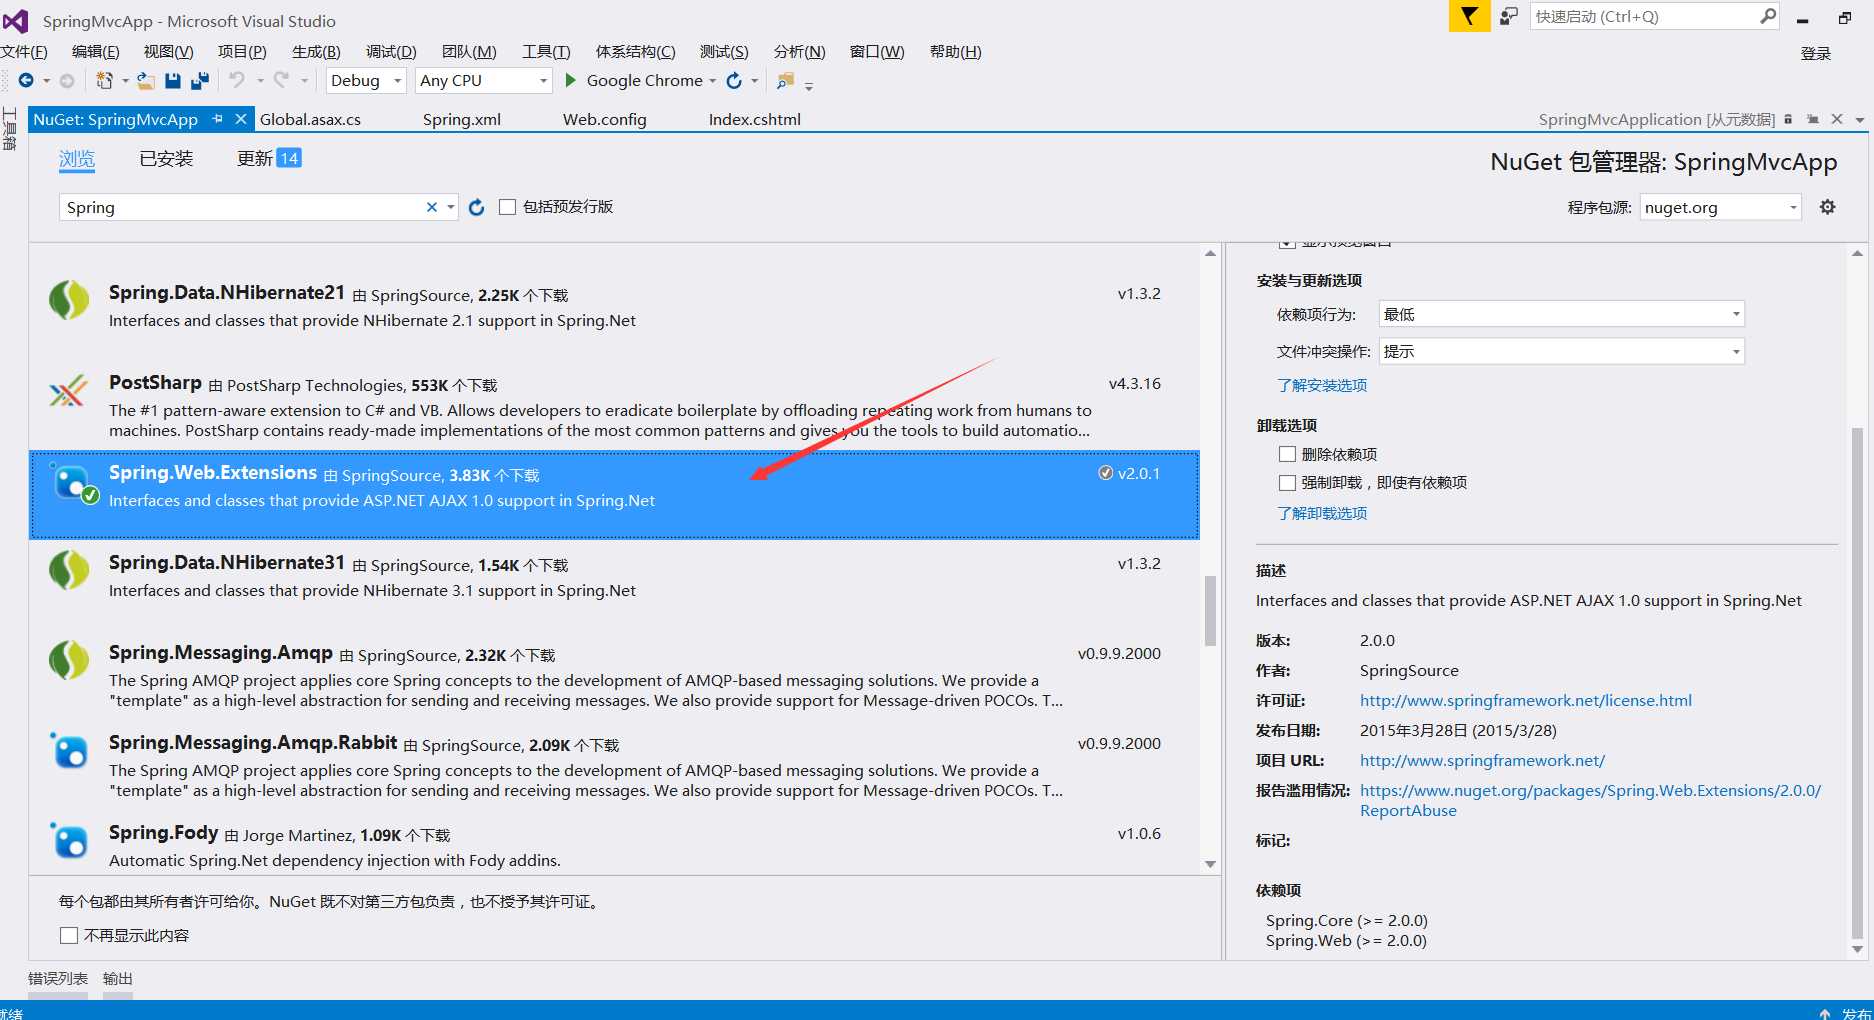
Task: Open the ReportAbuse nuget.org link
Action: [x=1590, y=800]
